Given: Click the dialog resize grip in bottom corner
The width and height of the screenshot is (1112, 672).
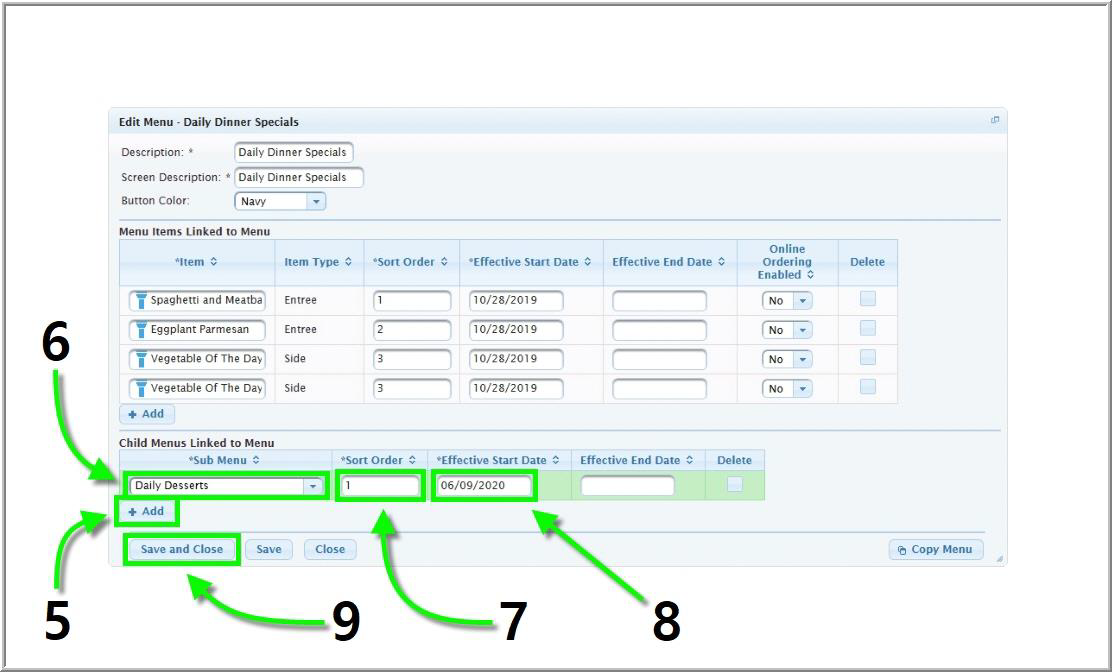Looking at the screenshot, I should click(999, 559).
